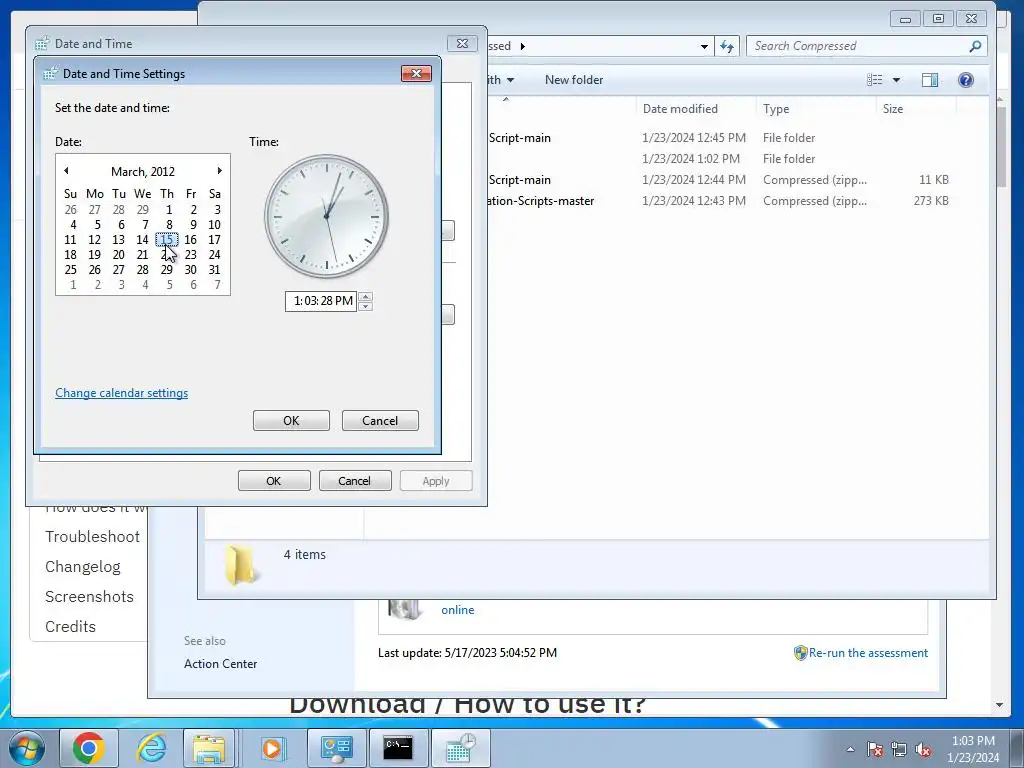Increase time with up spinner arrow
The height and width of the screenshot is (768, 1024).
coord(366,296)
